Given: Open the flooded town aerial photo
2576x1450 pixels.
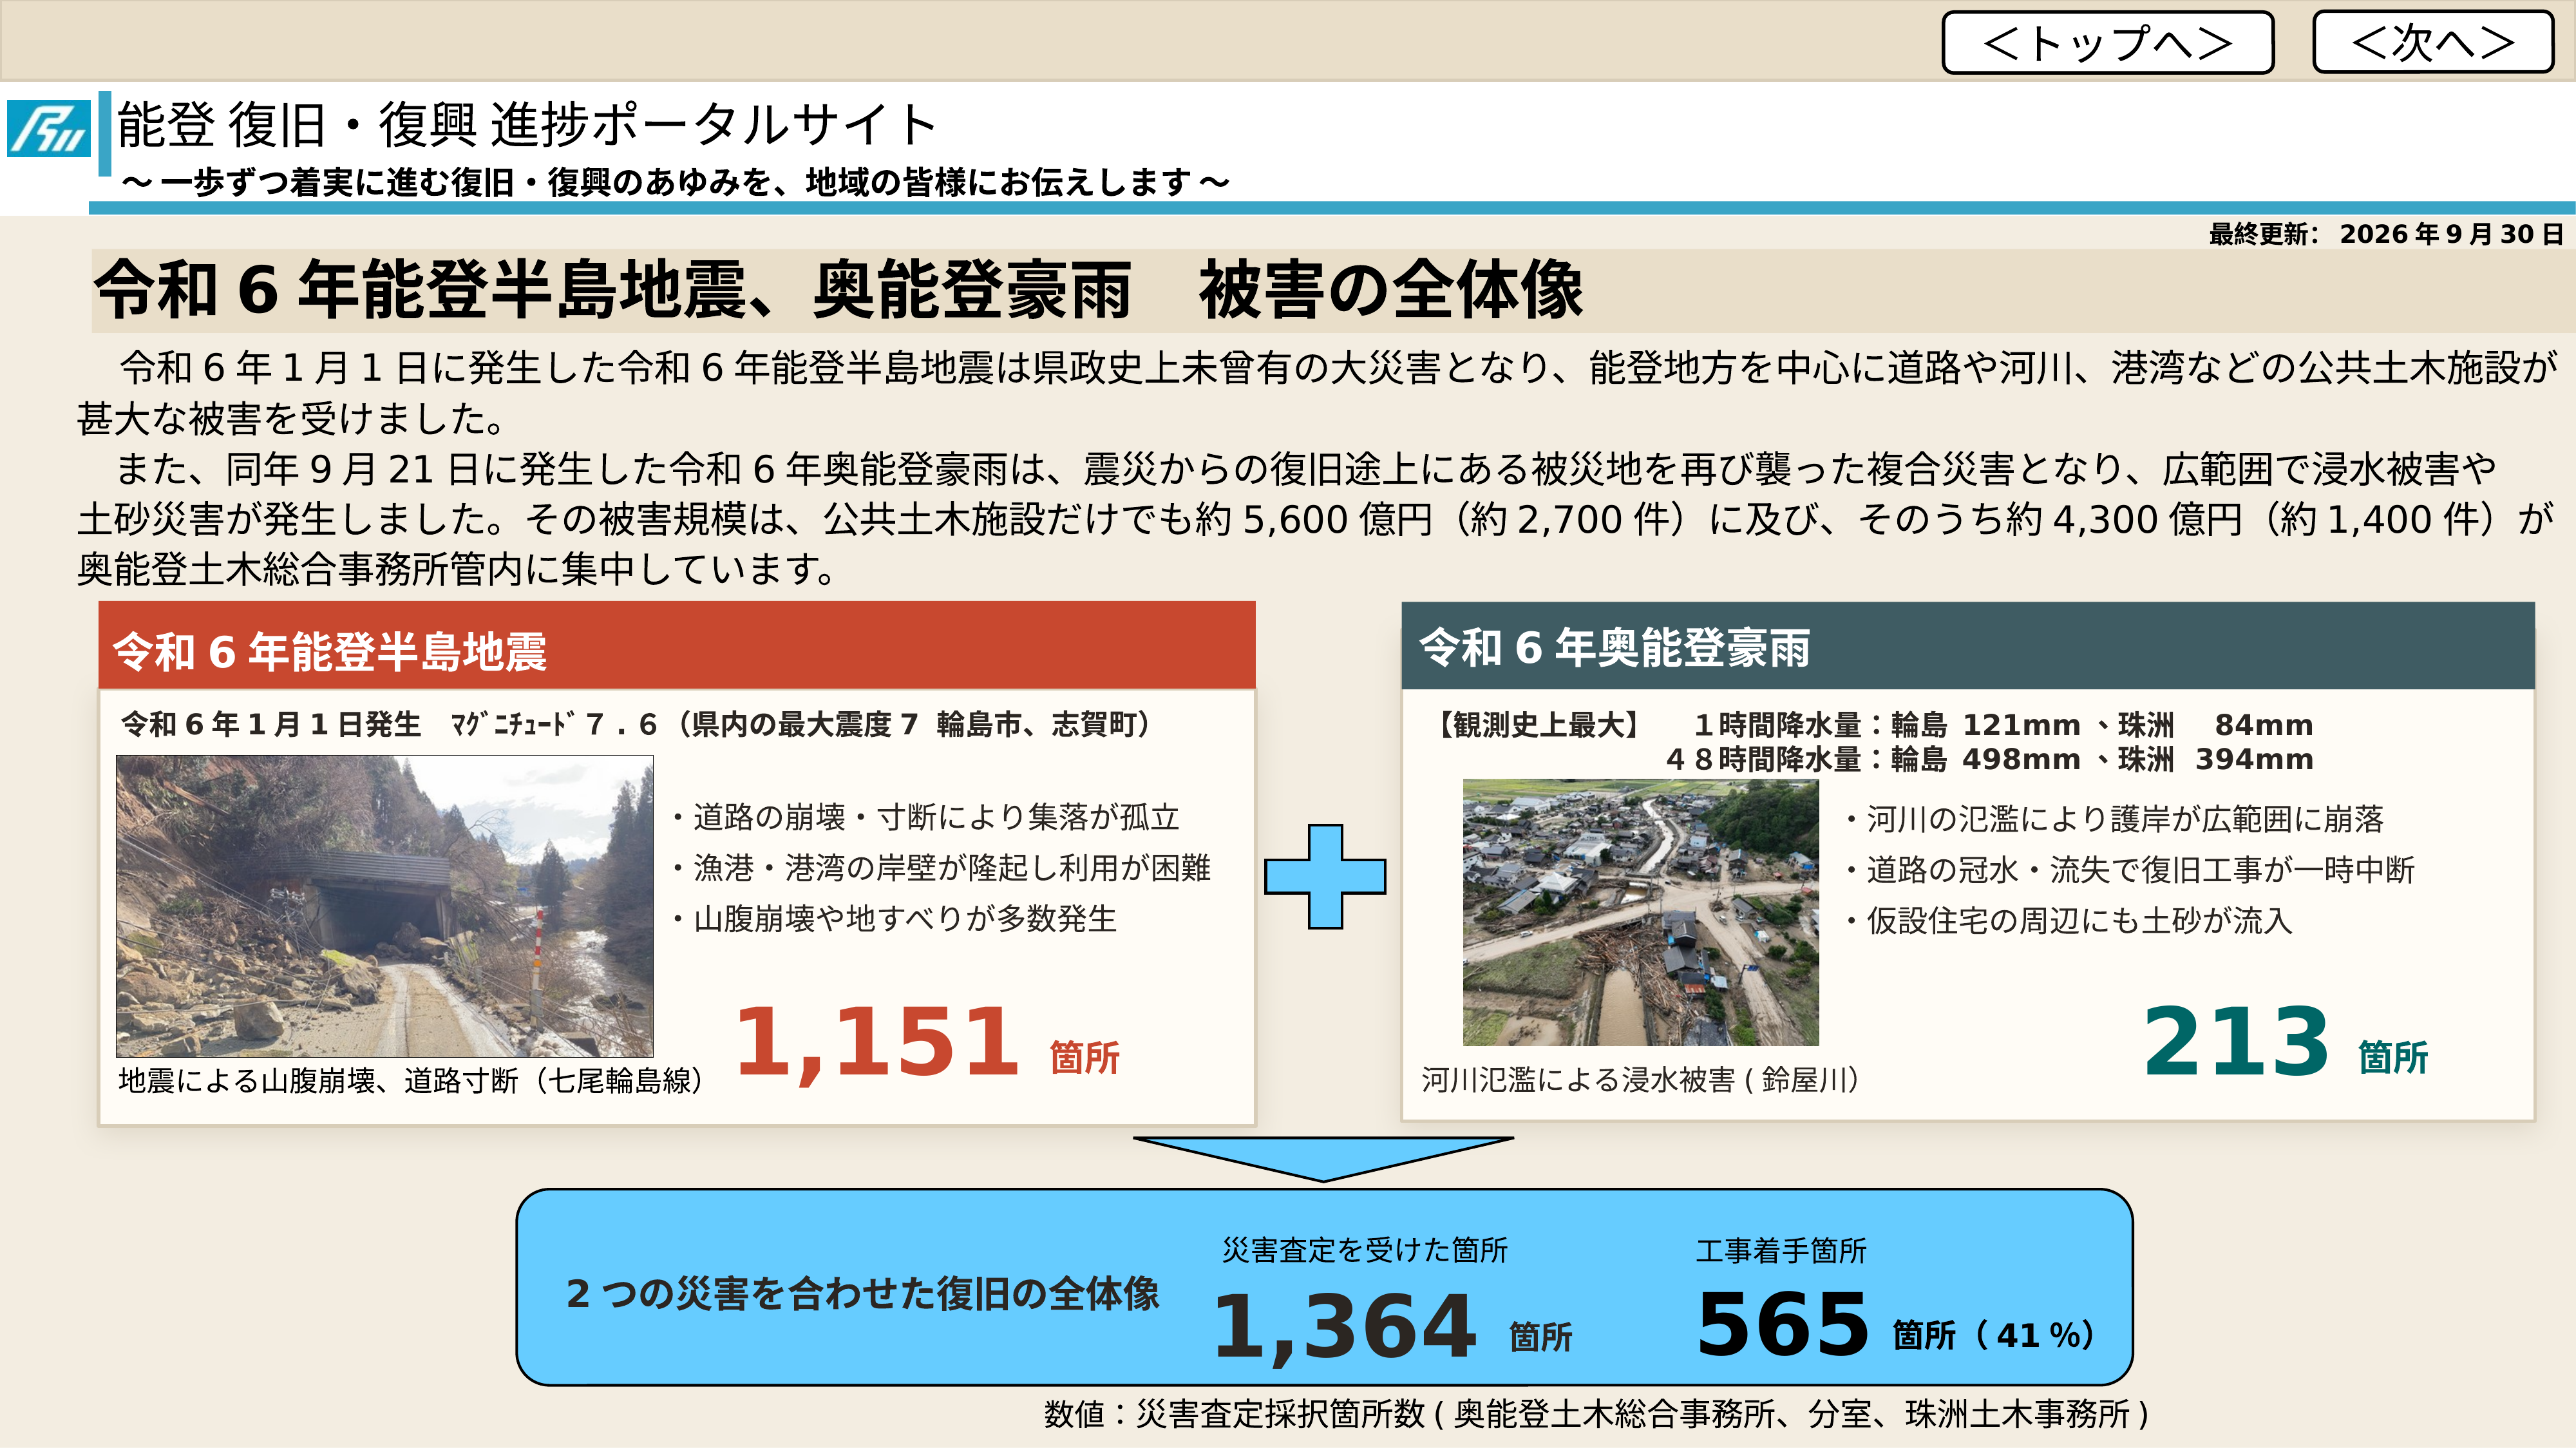Looking at the screenshot, I should (1640, 913).
